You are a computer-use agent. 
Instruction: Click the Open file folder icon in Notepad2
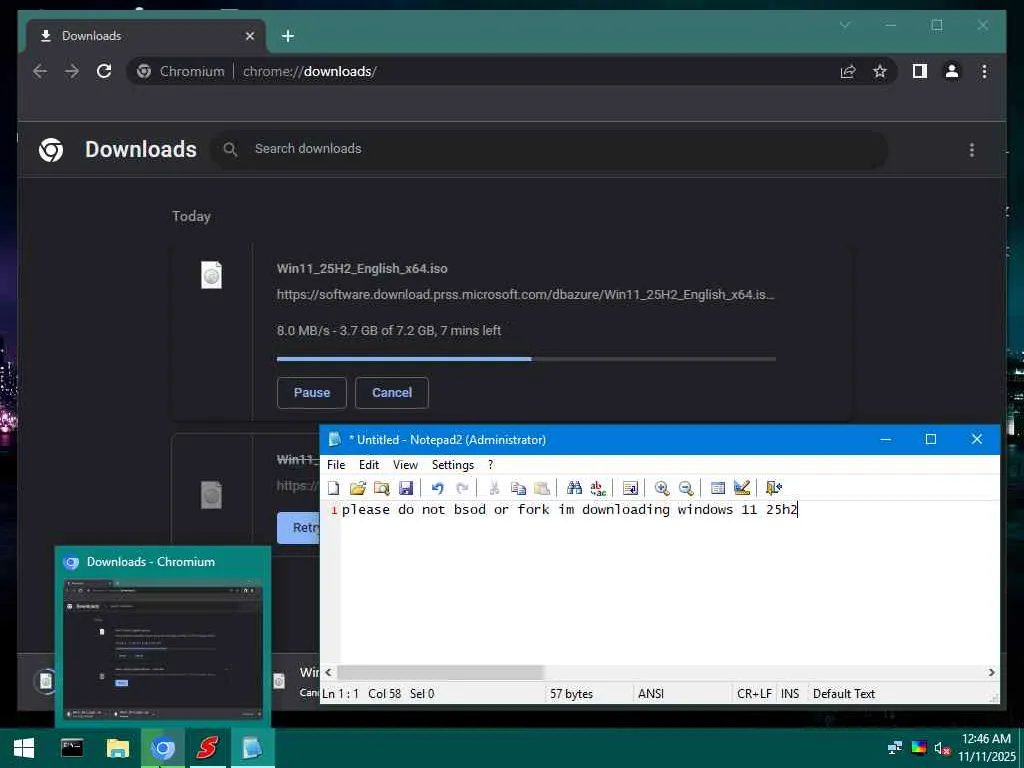[357, 488]
